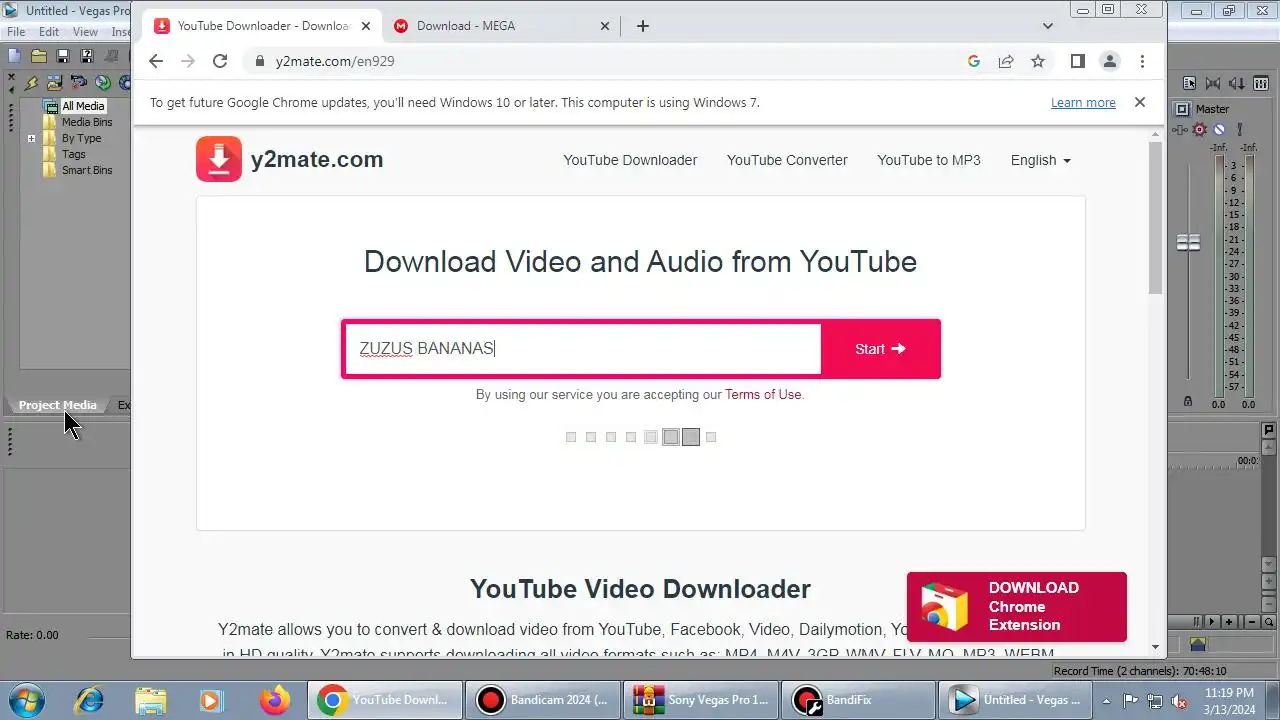
Task: Select All Media tree item
Action: click(83, 106)
